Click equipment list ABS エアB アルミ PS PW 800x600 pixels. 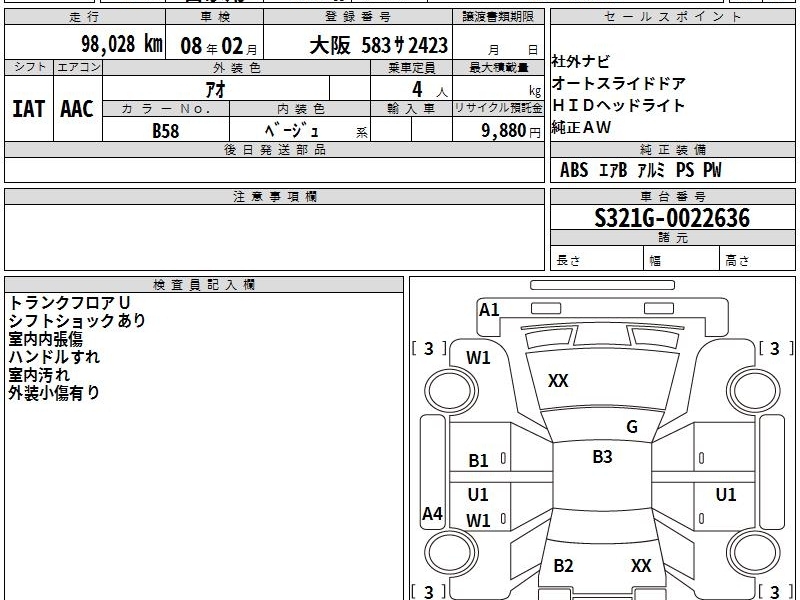(641, 170)
